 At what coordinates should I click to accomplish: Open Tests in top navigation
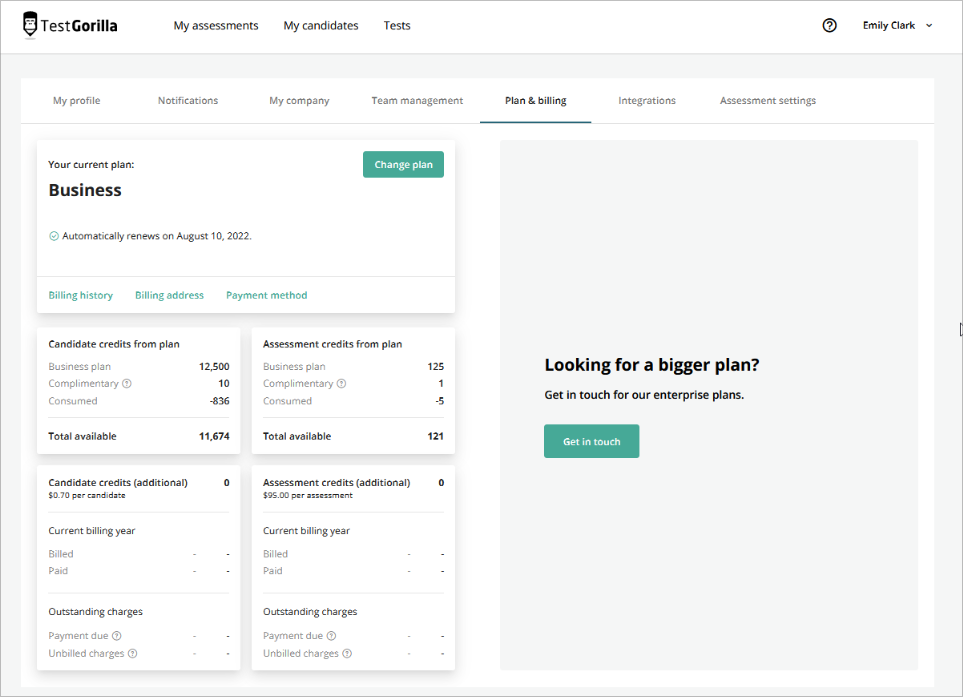(x=397, y=25)
